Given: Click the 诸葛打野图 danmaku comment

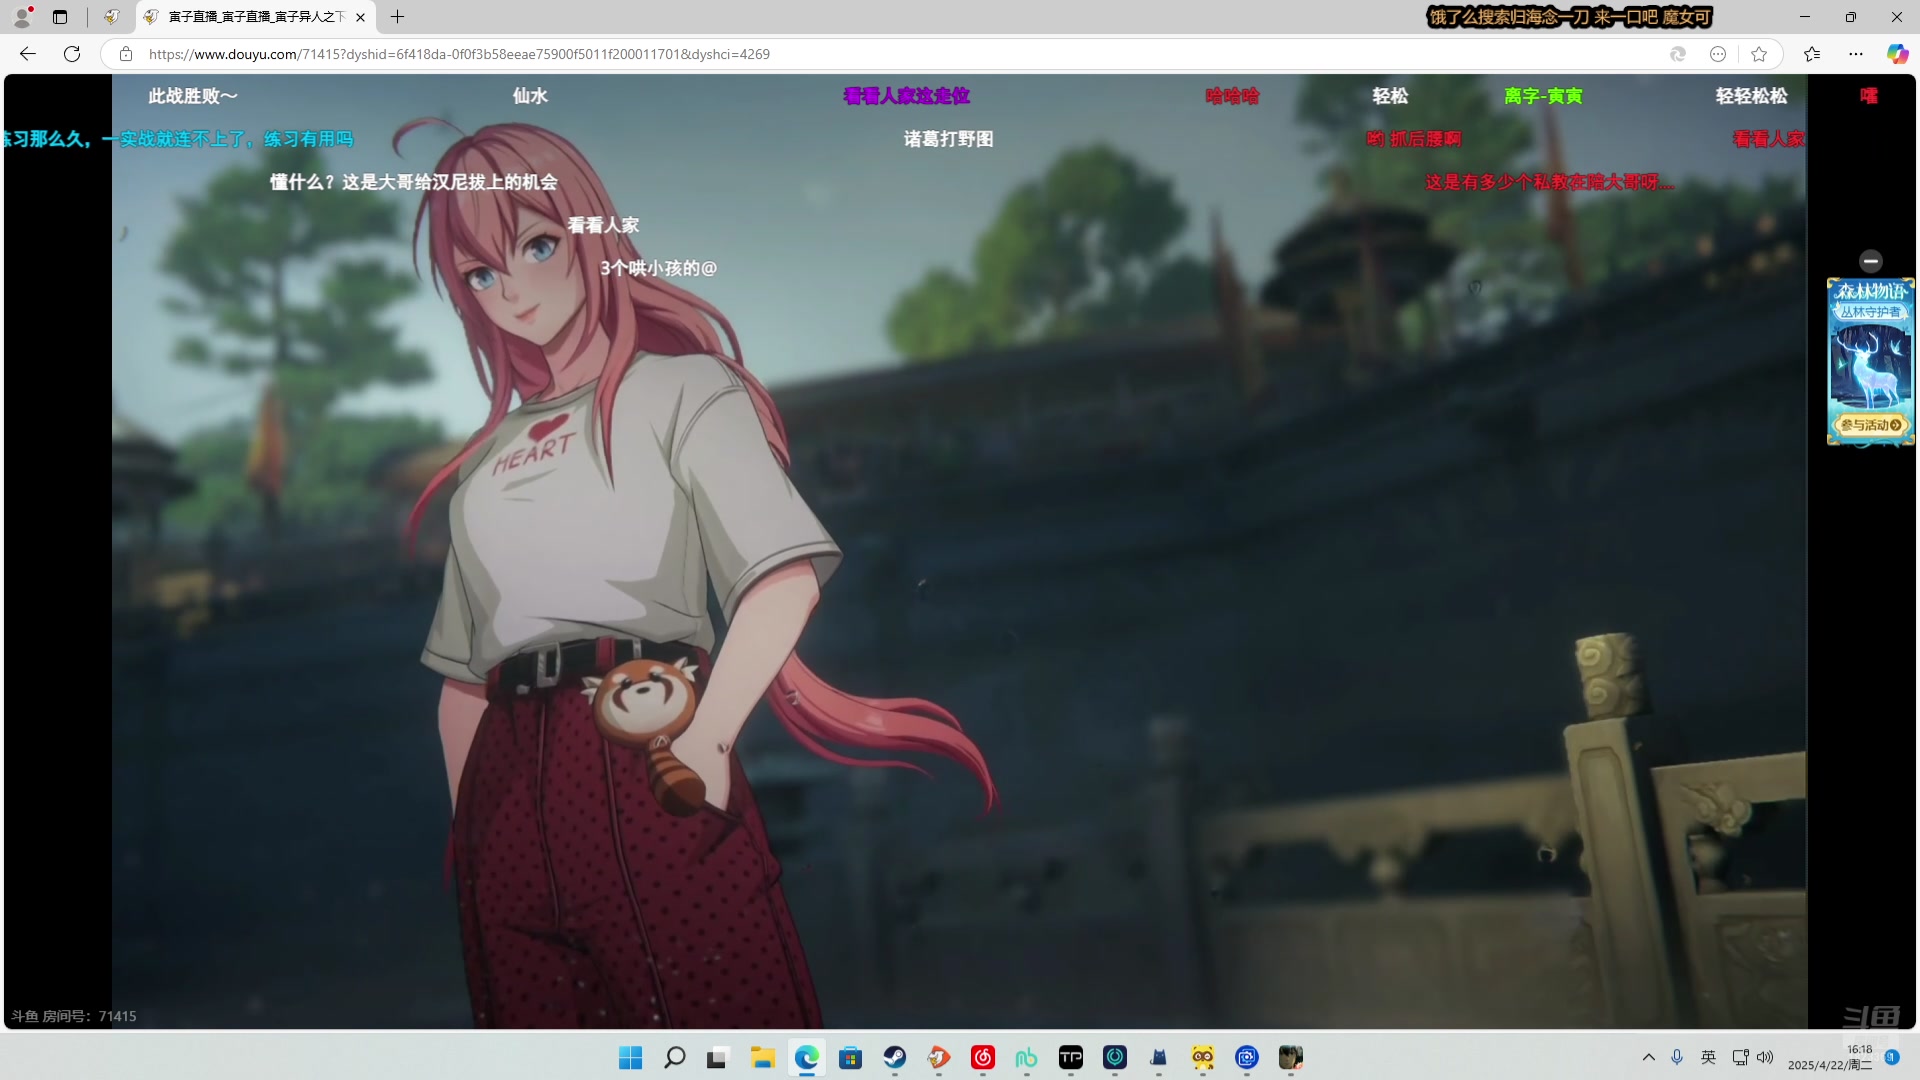Looking at the screenshot, I should tap(948, 139).
